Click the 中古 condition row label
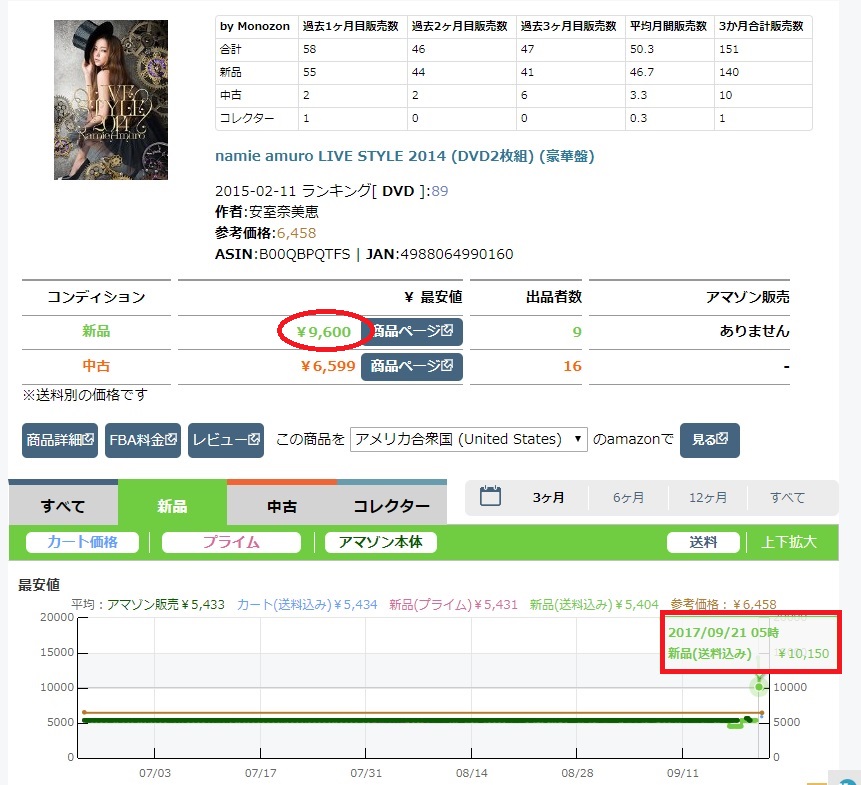The image size is (861, 785). pyautogui.click(x=96, y=366)
